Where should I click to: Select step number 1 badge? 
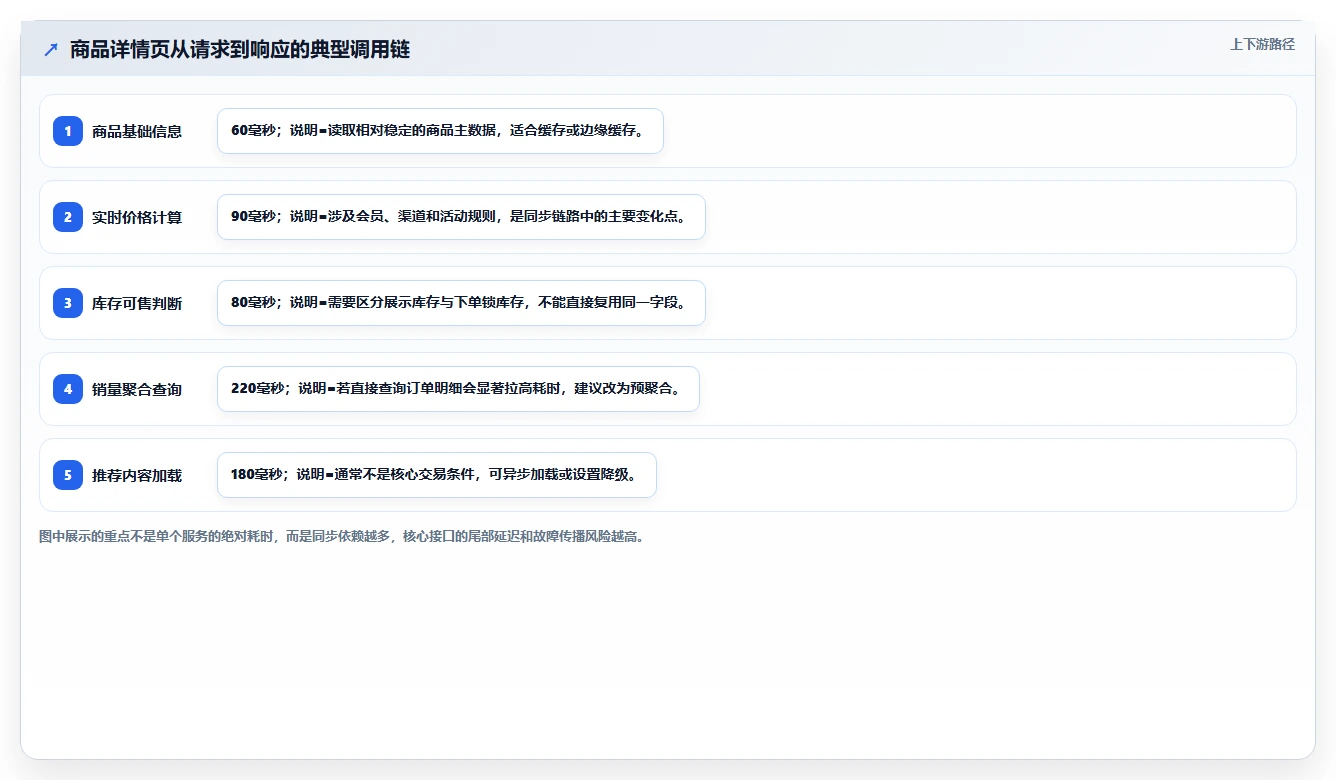[68, 131]
